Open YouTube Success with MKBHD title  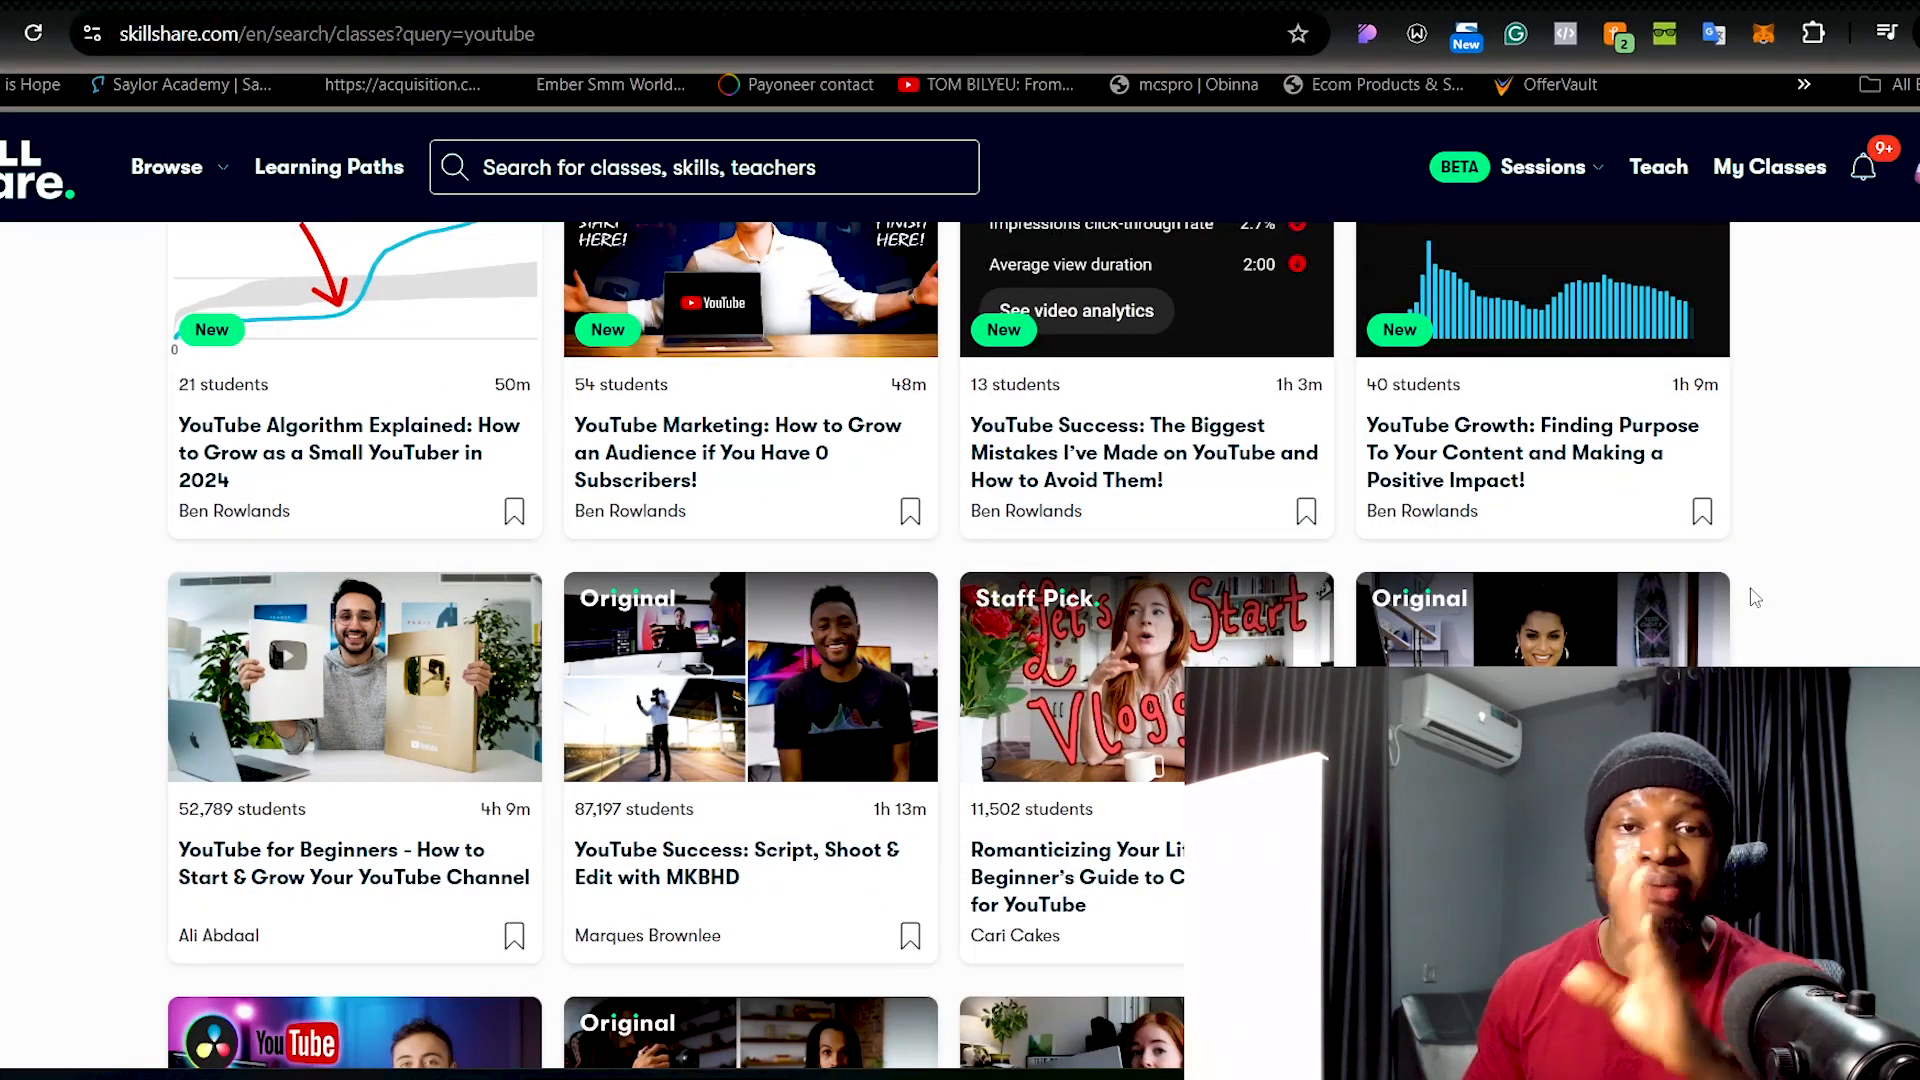pyautogui.click(x=737, y=863)
